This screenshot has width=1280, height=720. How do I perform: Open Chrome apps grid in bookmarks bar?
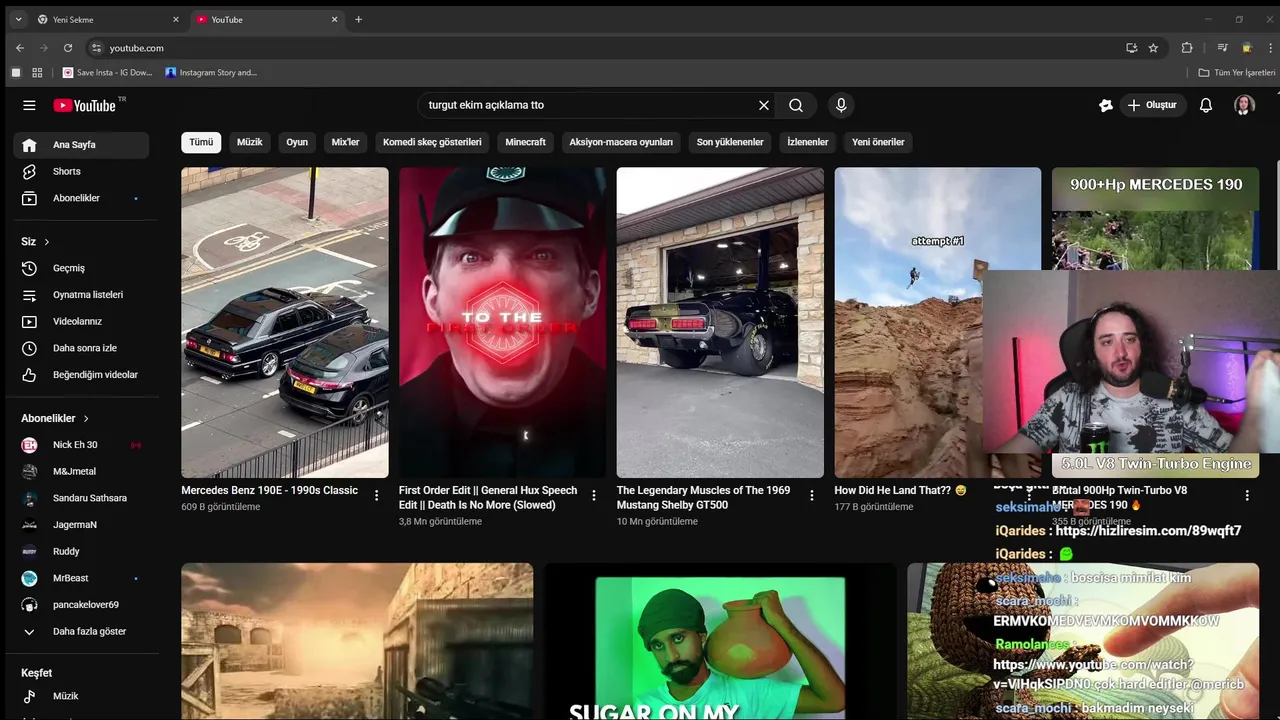37,72
